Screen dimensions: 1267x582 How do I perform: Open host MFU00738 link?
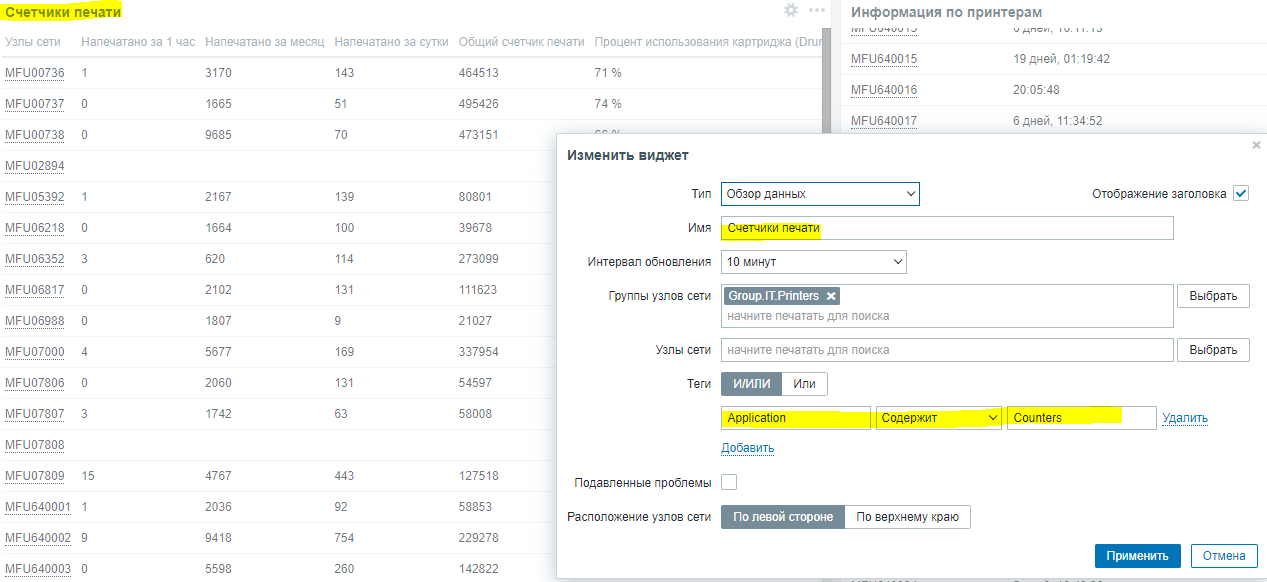point(35,135)
